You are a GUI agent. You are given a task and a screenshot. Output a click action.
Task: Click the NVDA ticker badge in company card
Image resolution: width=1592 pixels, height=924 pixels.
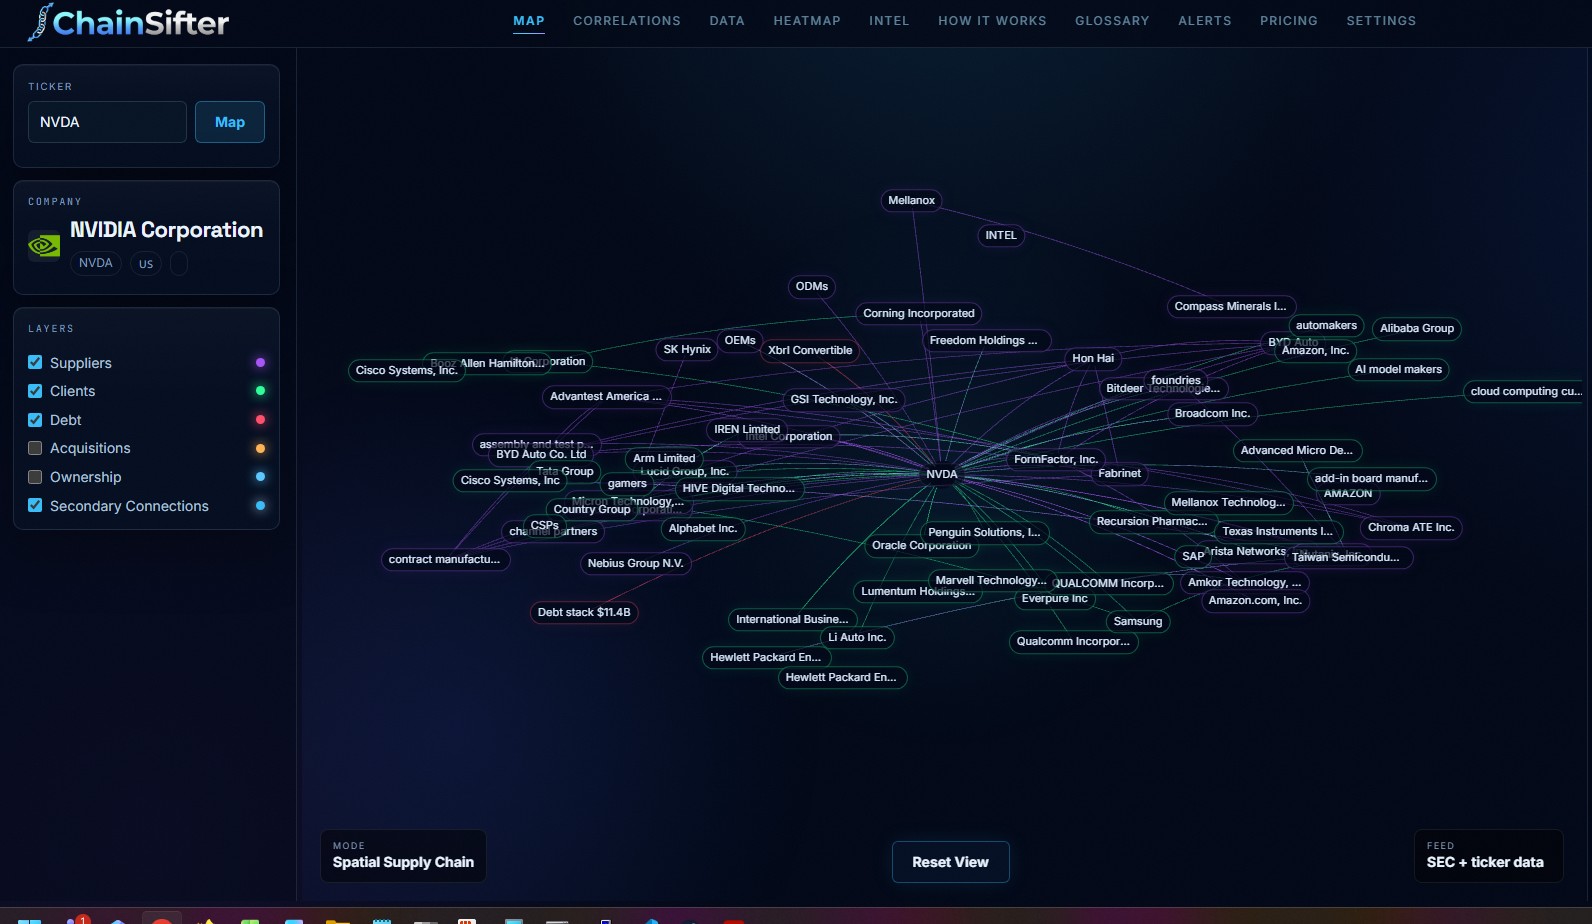coord(96,263)
